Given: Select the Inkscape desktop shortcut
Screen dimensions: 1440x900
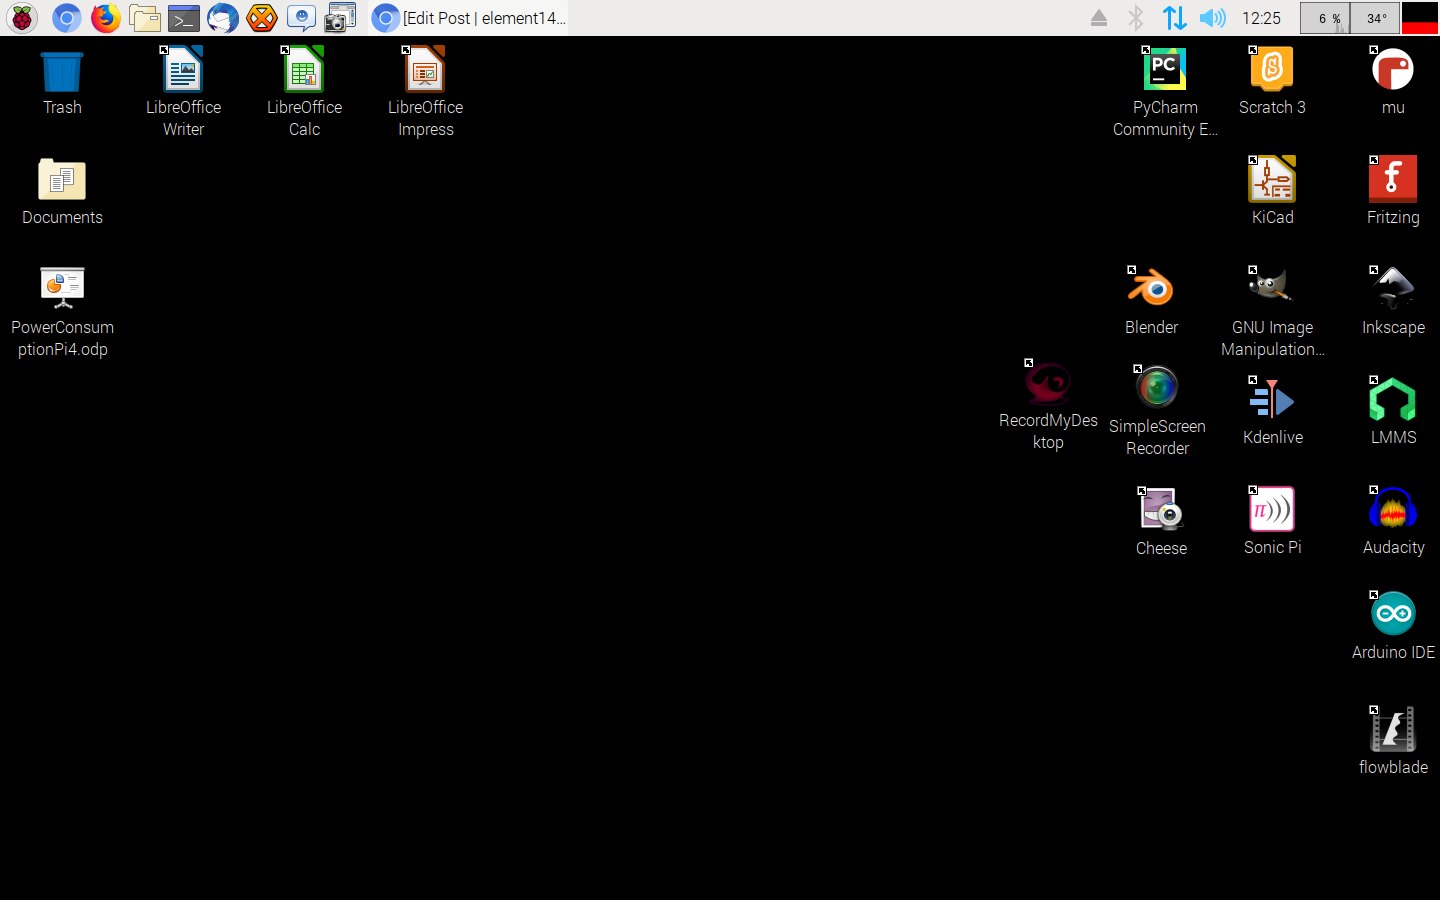Looking at the screenshot, I should coord(1393,302).
